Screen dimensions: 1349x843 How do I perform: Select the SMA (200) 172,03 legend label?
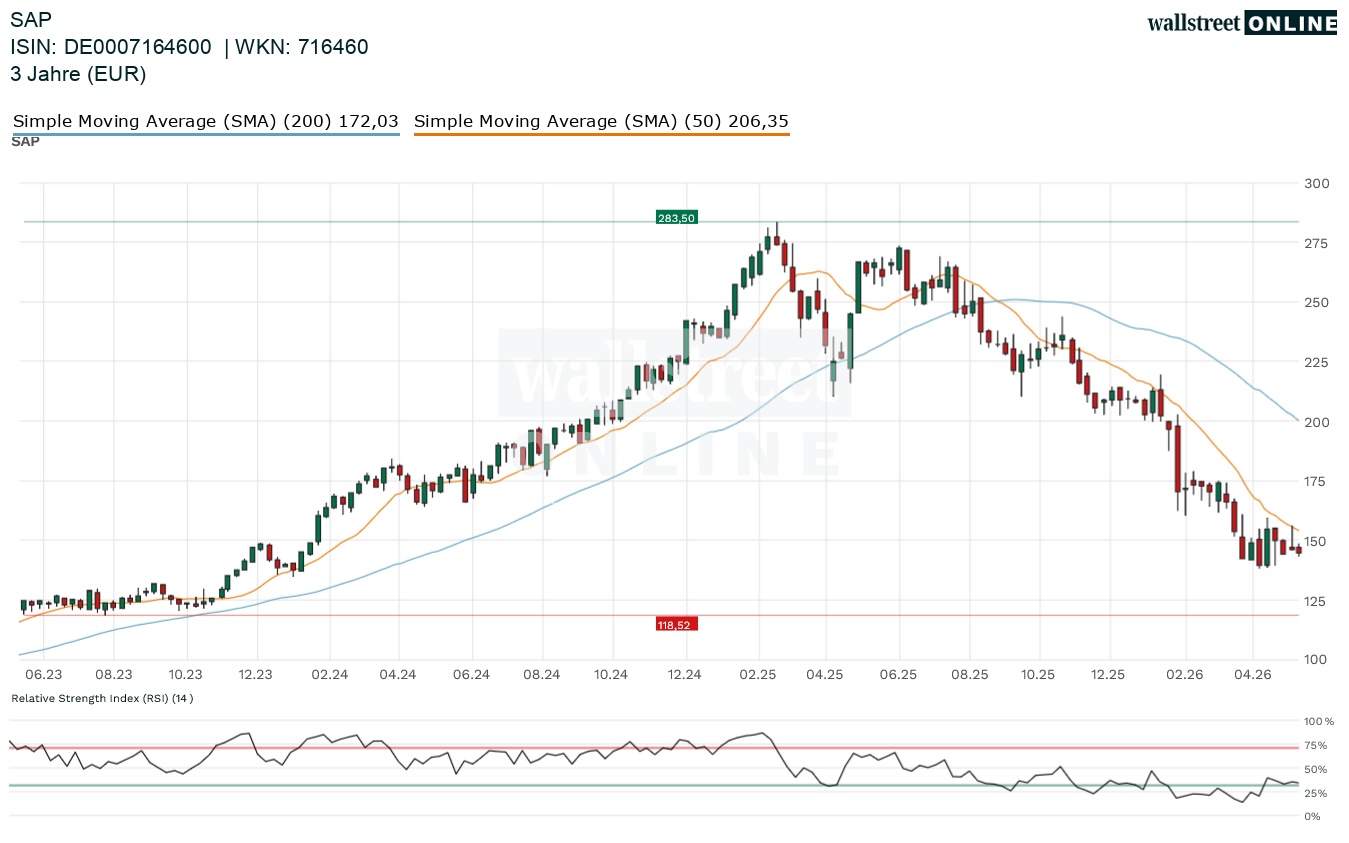[206, 121]
